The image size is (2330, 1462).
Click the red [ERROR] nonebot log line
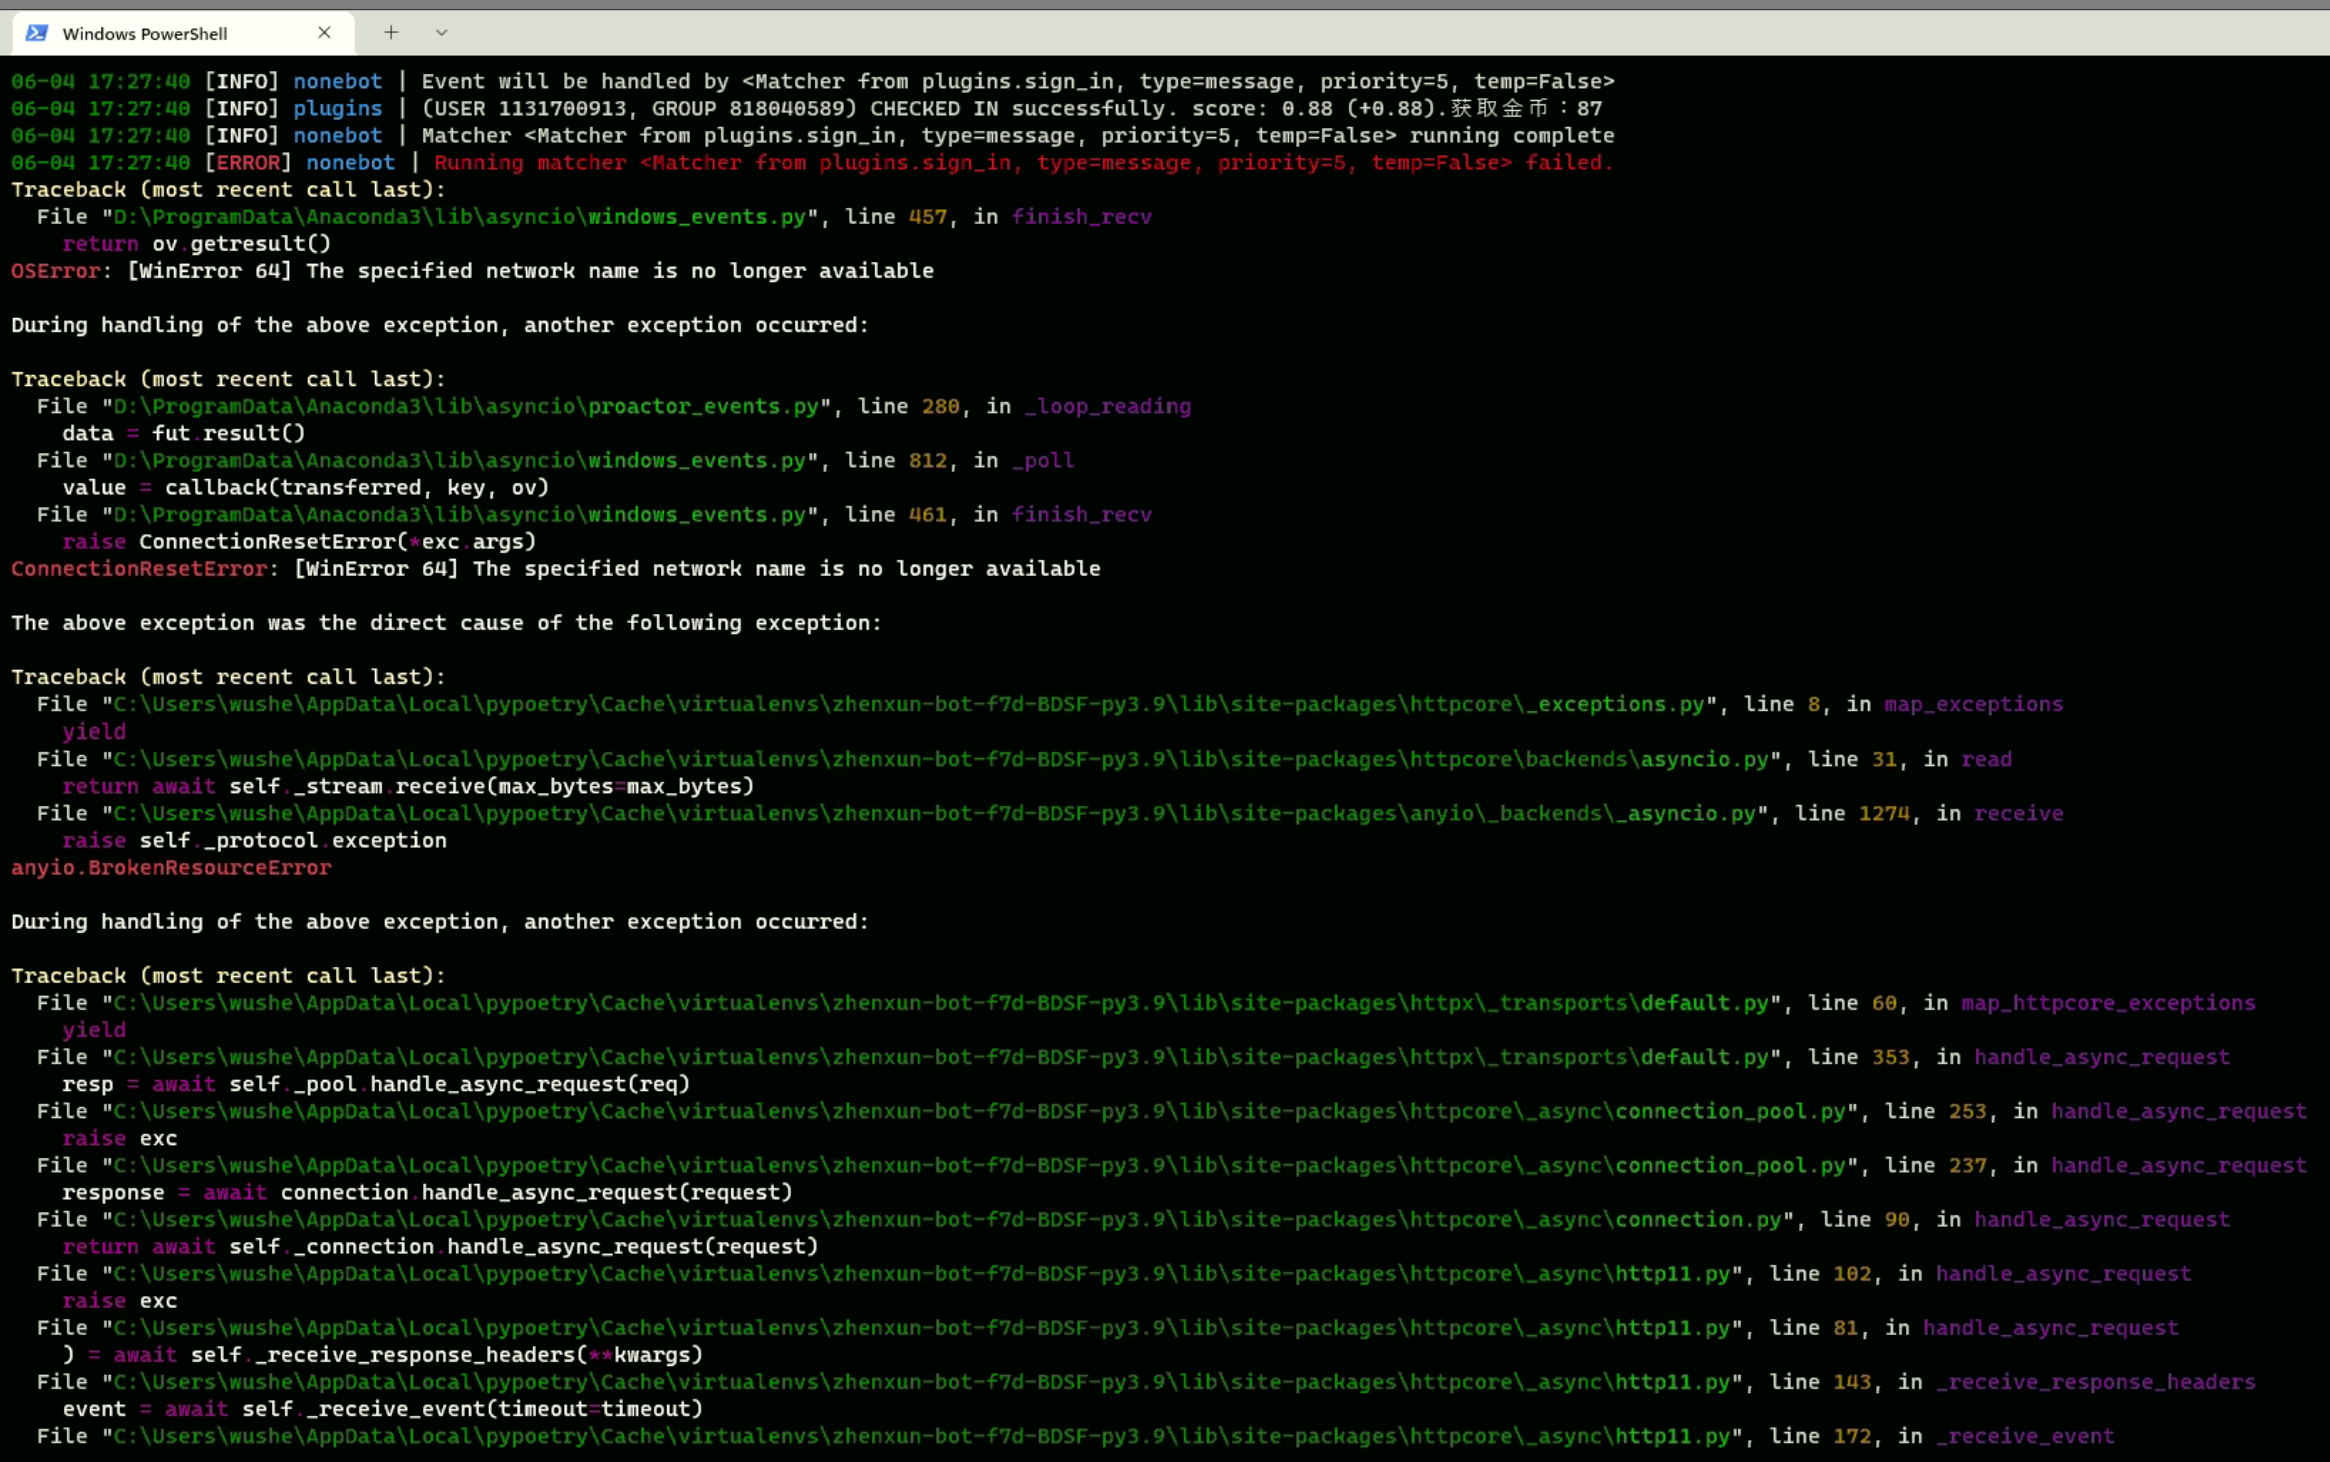tap(812, 162)
